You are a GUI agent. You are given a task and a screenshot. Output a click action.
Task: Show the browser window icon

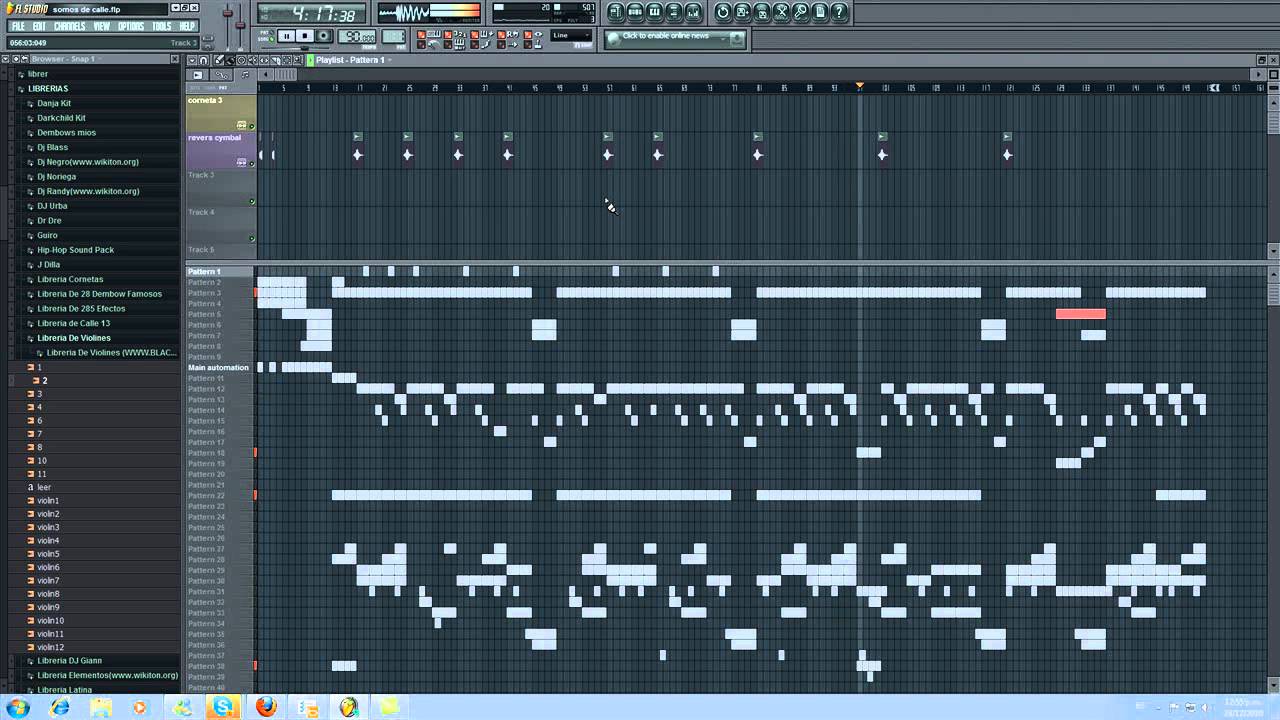[673, 12]
